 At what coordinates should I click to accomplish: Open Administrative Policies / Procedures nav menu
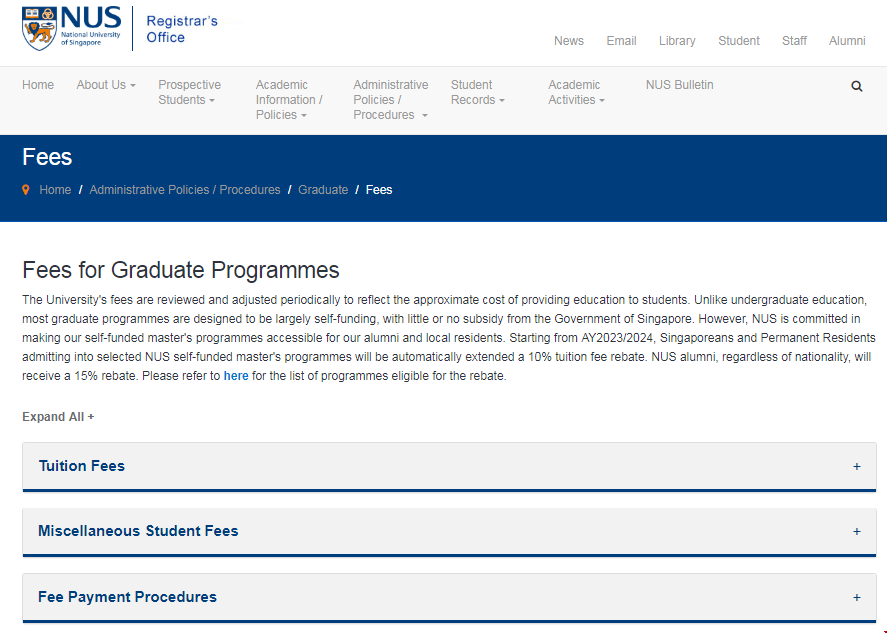[390, 100]
